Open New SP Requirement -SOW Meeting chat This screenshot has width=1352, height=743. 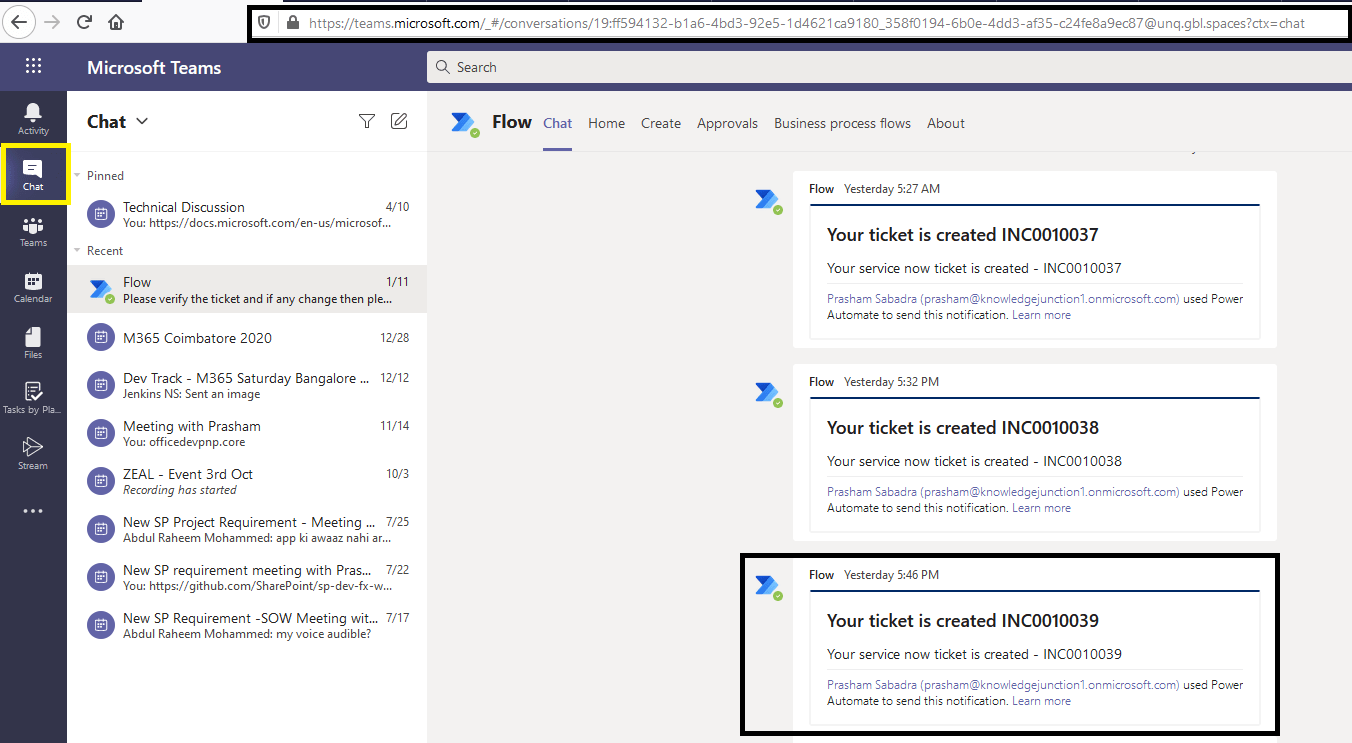point(247,626)
